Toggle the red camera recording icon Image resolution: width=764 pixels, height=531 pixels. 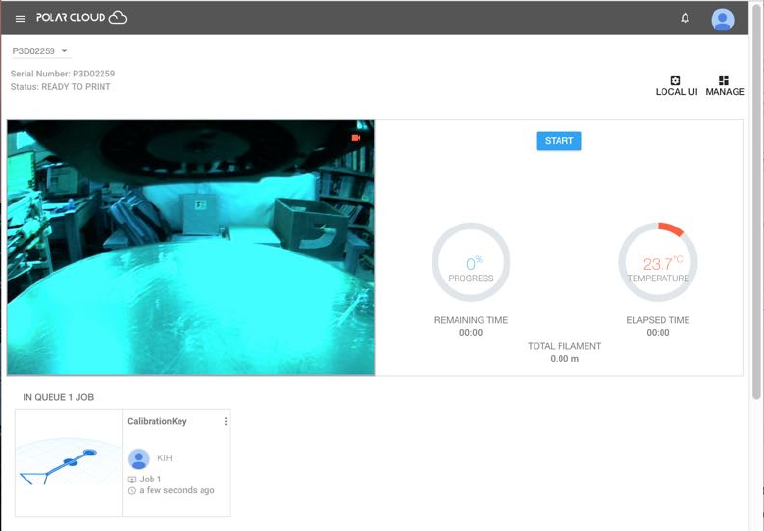pyautogui.click(x=356, y=138)
